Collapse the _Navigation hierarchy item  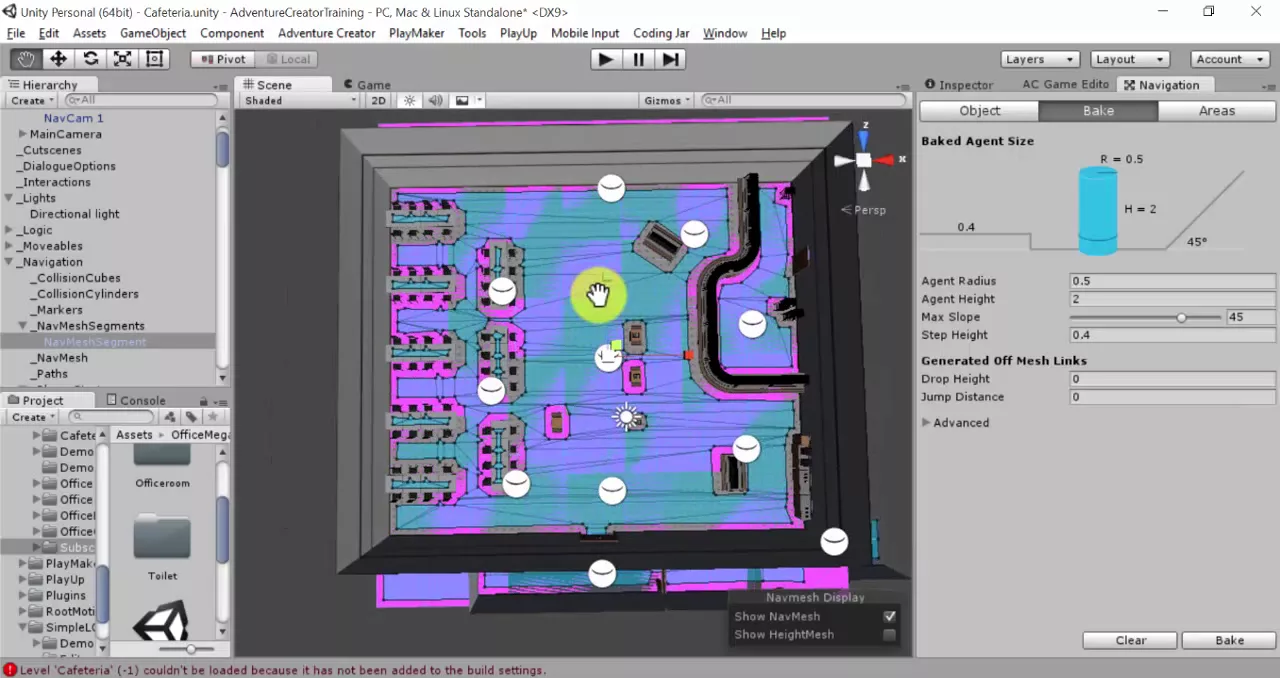(x=9, y=262)
